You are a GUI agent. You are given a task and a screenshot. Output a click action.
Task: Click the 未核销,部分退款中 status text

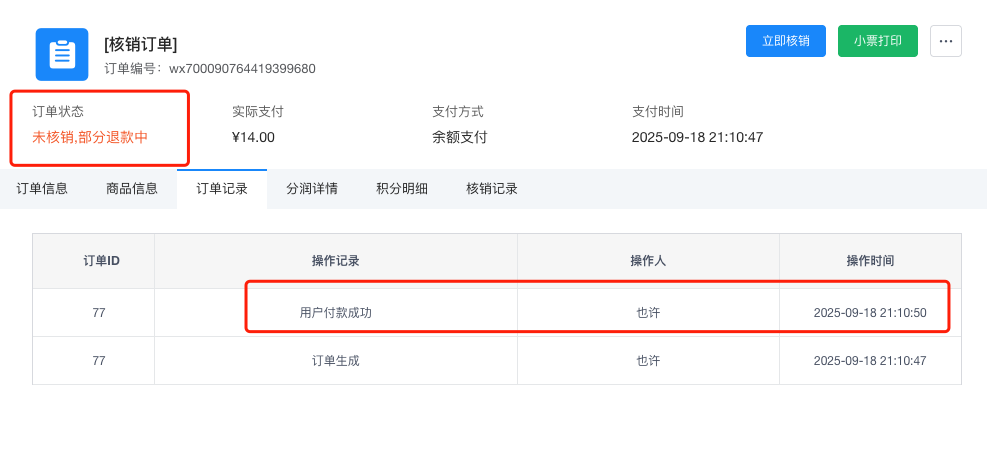(x=90, y=137)
